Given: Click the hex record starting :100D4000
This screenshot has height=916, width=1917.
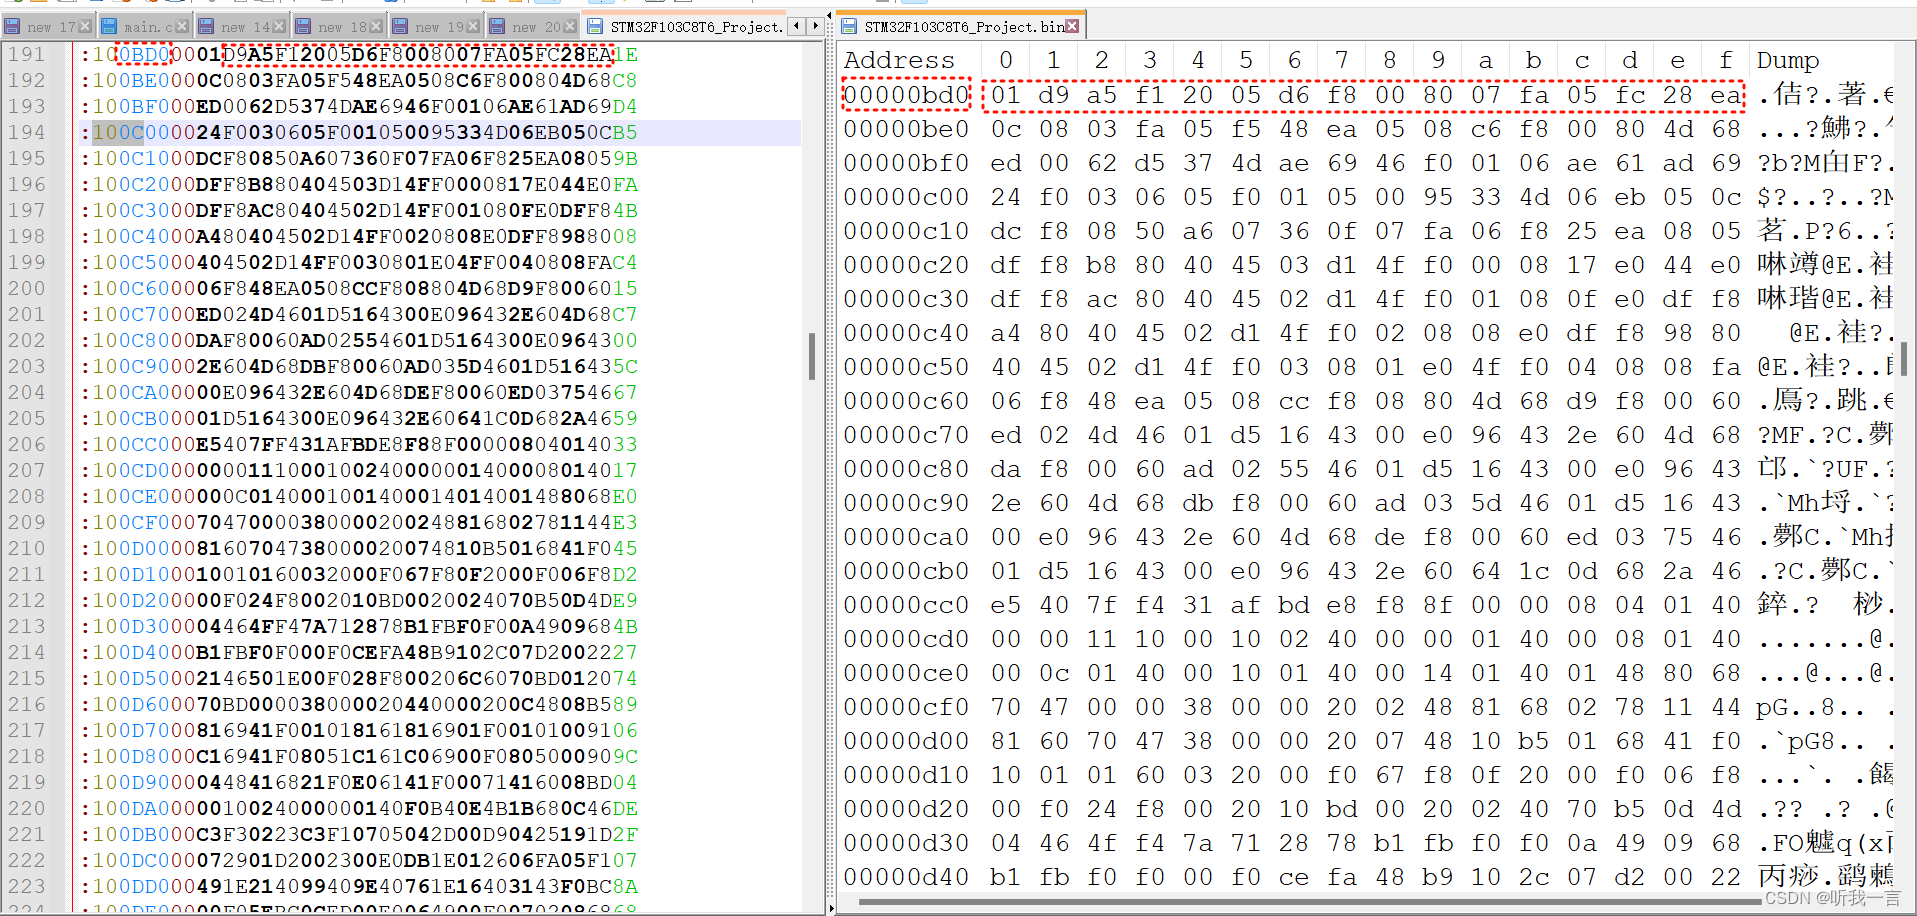Looking at the screenshot, I should pos(360,652).
